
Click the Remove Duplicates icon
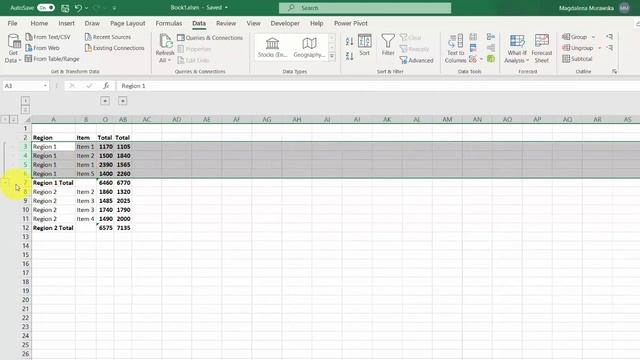[473, 48]
